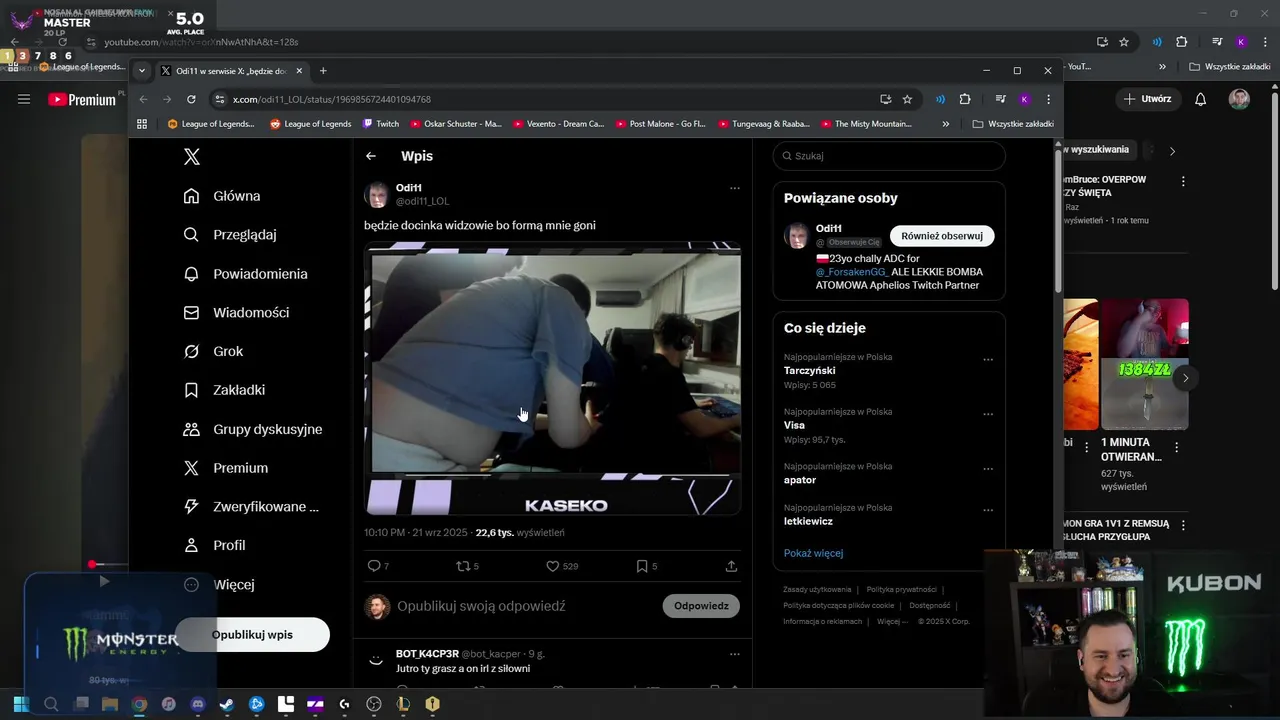Open a new tab in front window

(x=323, y=71)
